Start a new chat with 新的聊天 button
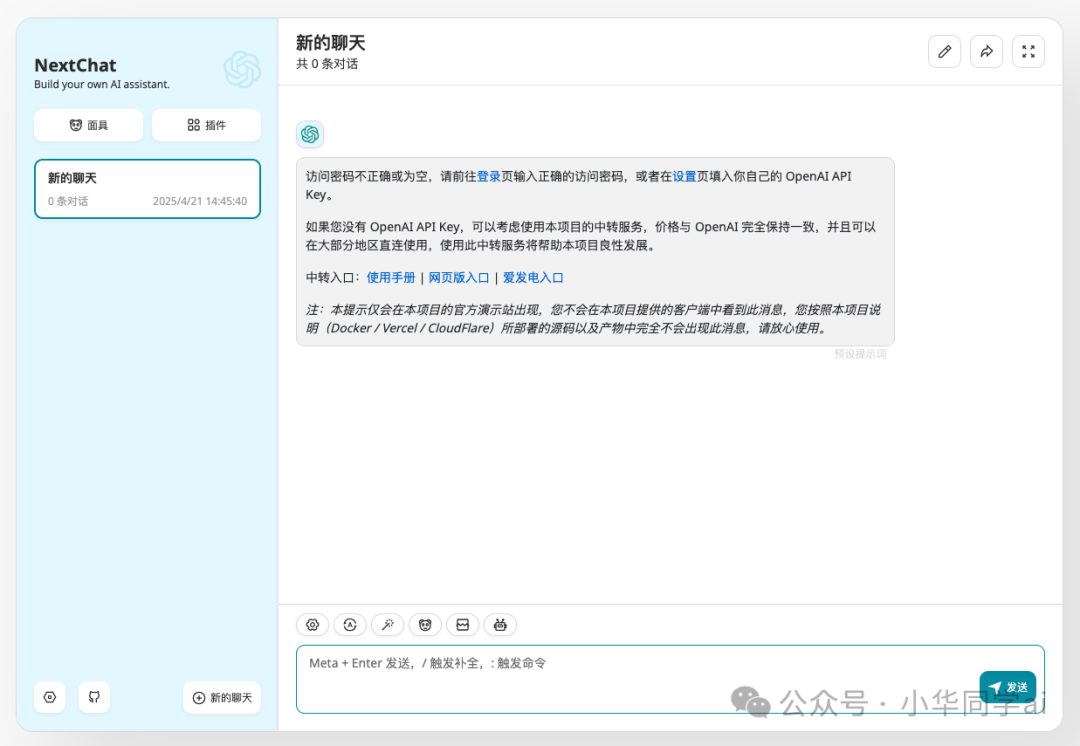 [222, 697]
